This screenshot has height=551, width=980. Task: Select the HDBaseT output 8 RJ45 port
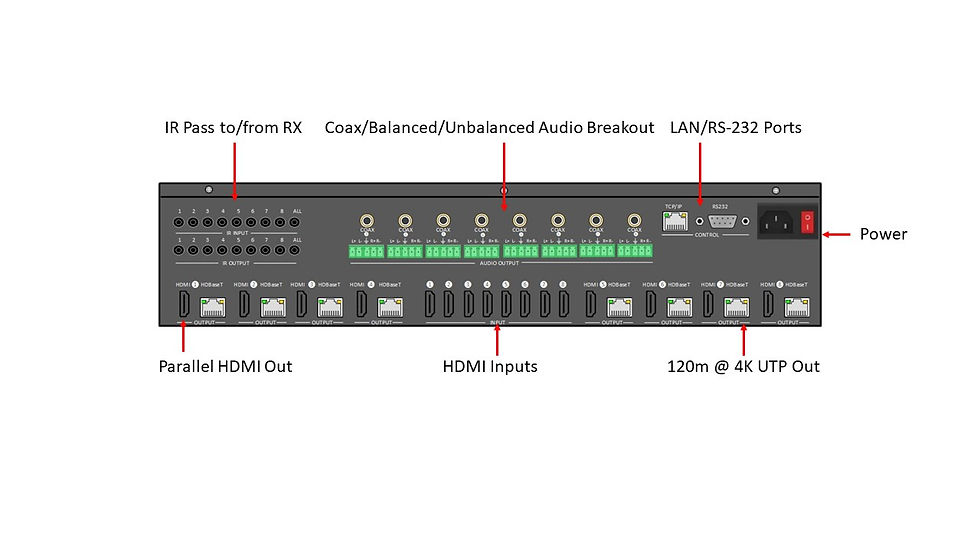pos(797,307)
